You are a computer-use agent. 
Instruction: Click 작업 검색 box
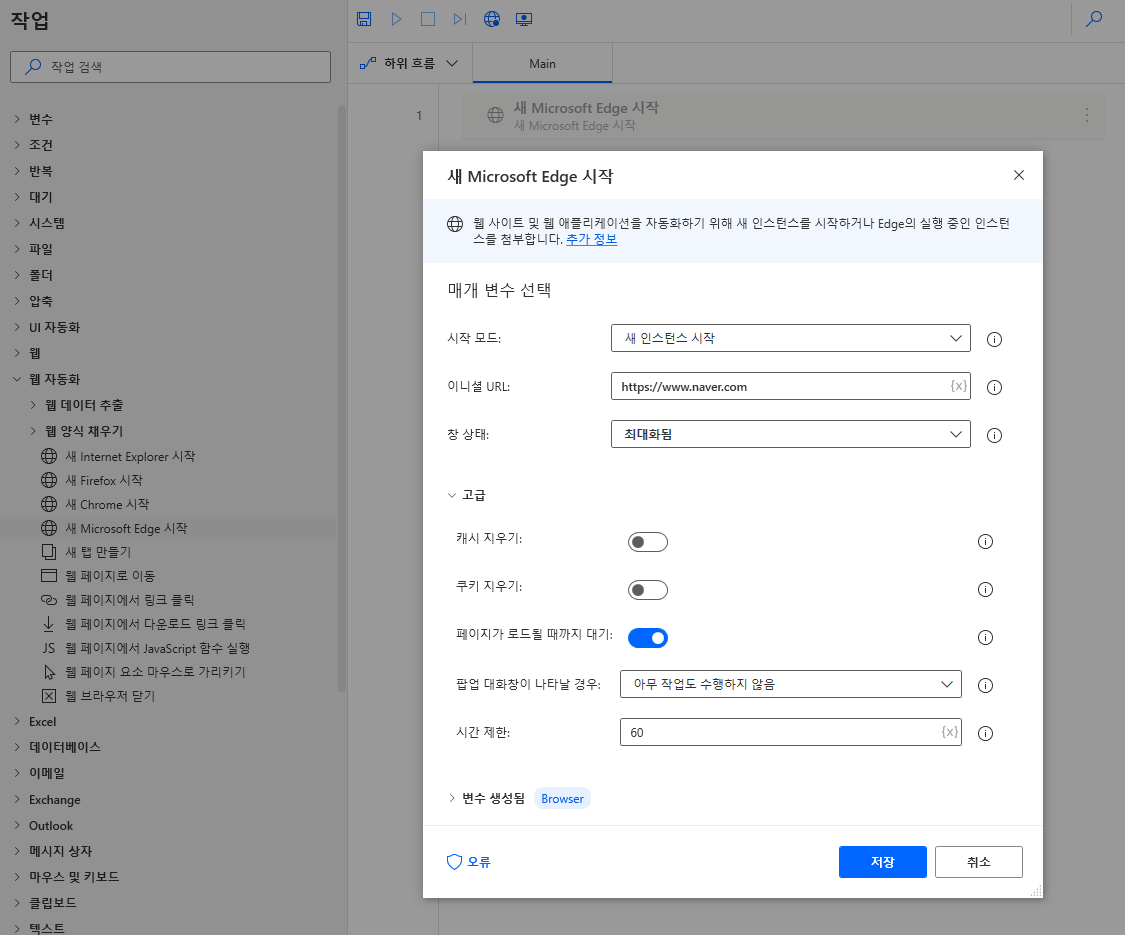[x=170, y=67]
